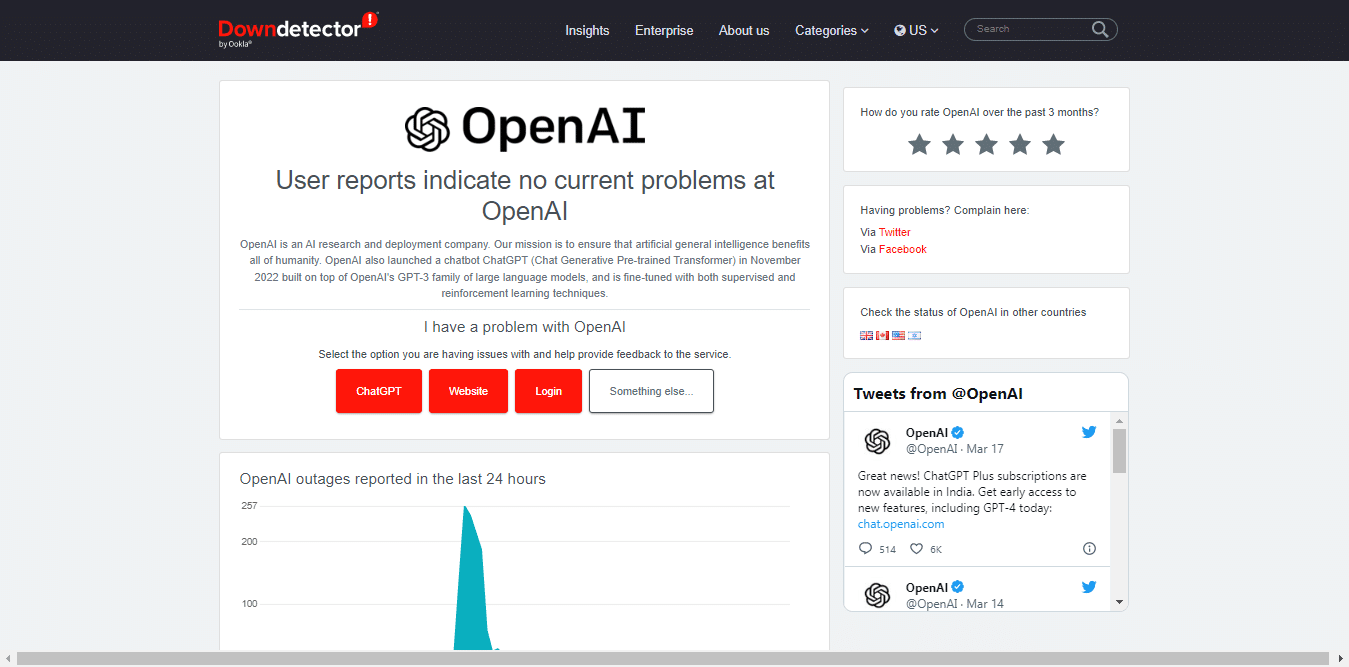Expand the Categories dropdown

coord(831,31)
